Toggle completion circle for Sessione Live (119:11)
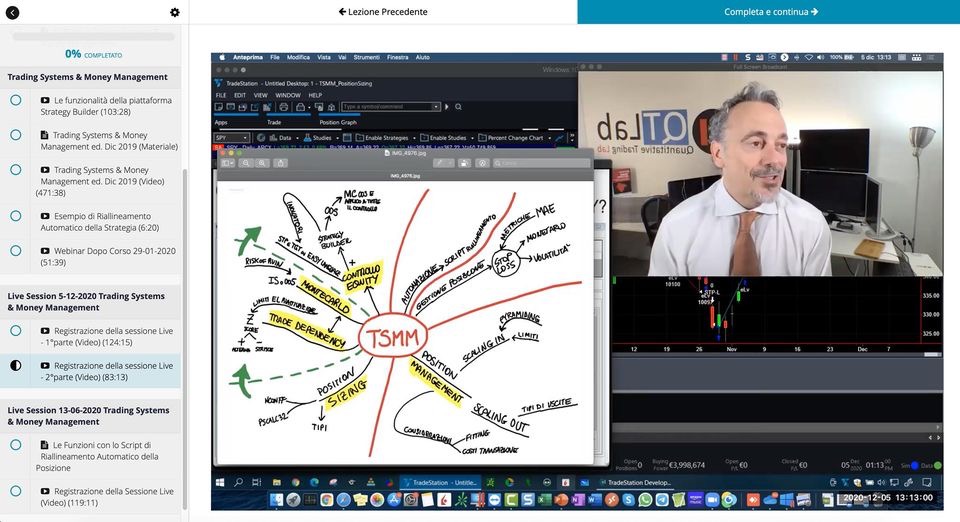This screenshot has height=522, width=960. click(x=16, y=491)
